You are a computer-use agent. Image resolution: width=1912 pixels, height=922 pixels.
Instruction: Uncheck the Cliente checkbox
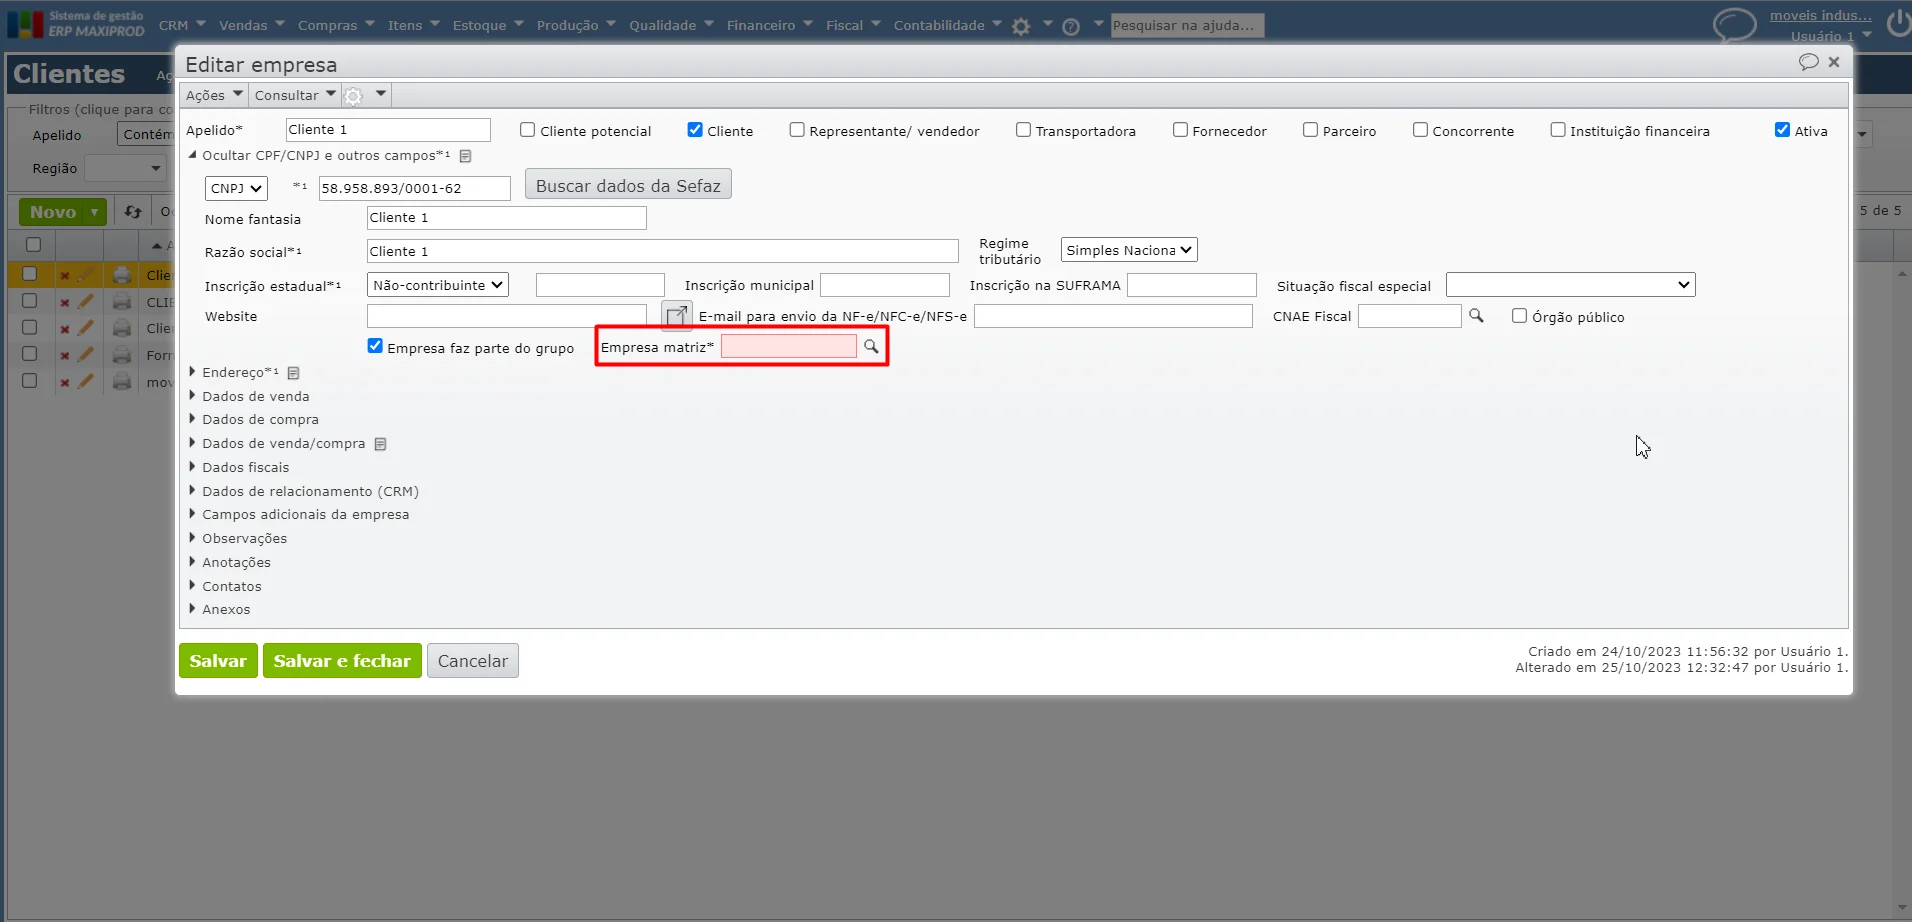695,130
